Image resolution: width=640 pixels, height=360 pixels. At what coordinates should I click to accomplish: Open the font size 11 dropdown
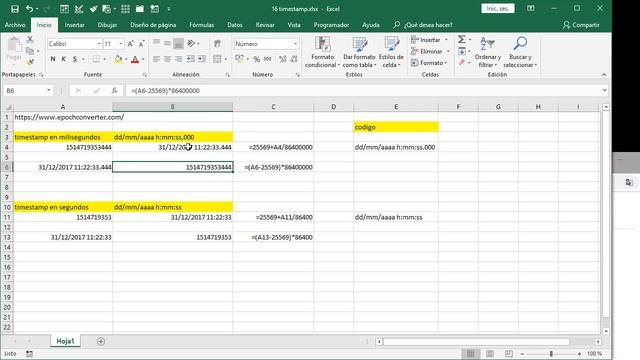(121, 44)
